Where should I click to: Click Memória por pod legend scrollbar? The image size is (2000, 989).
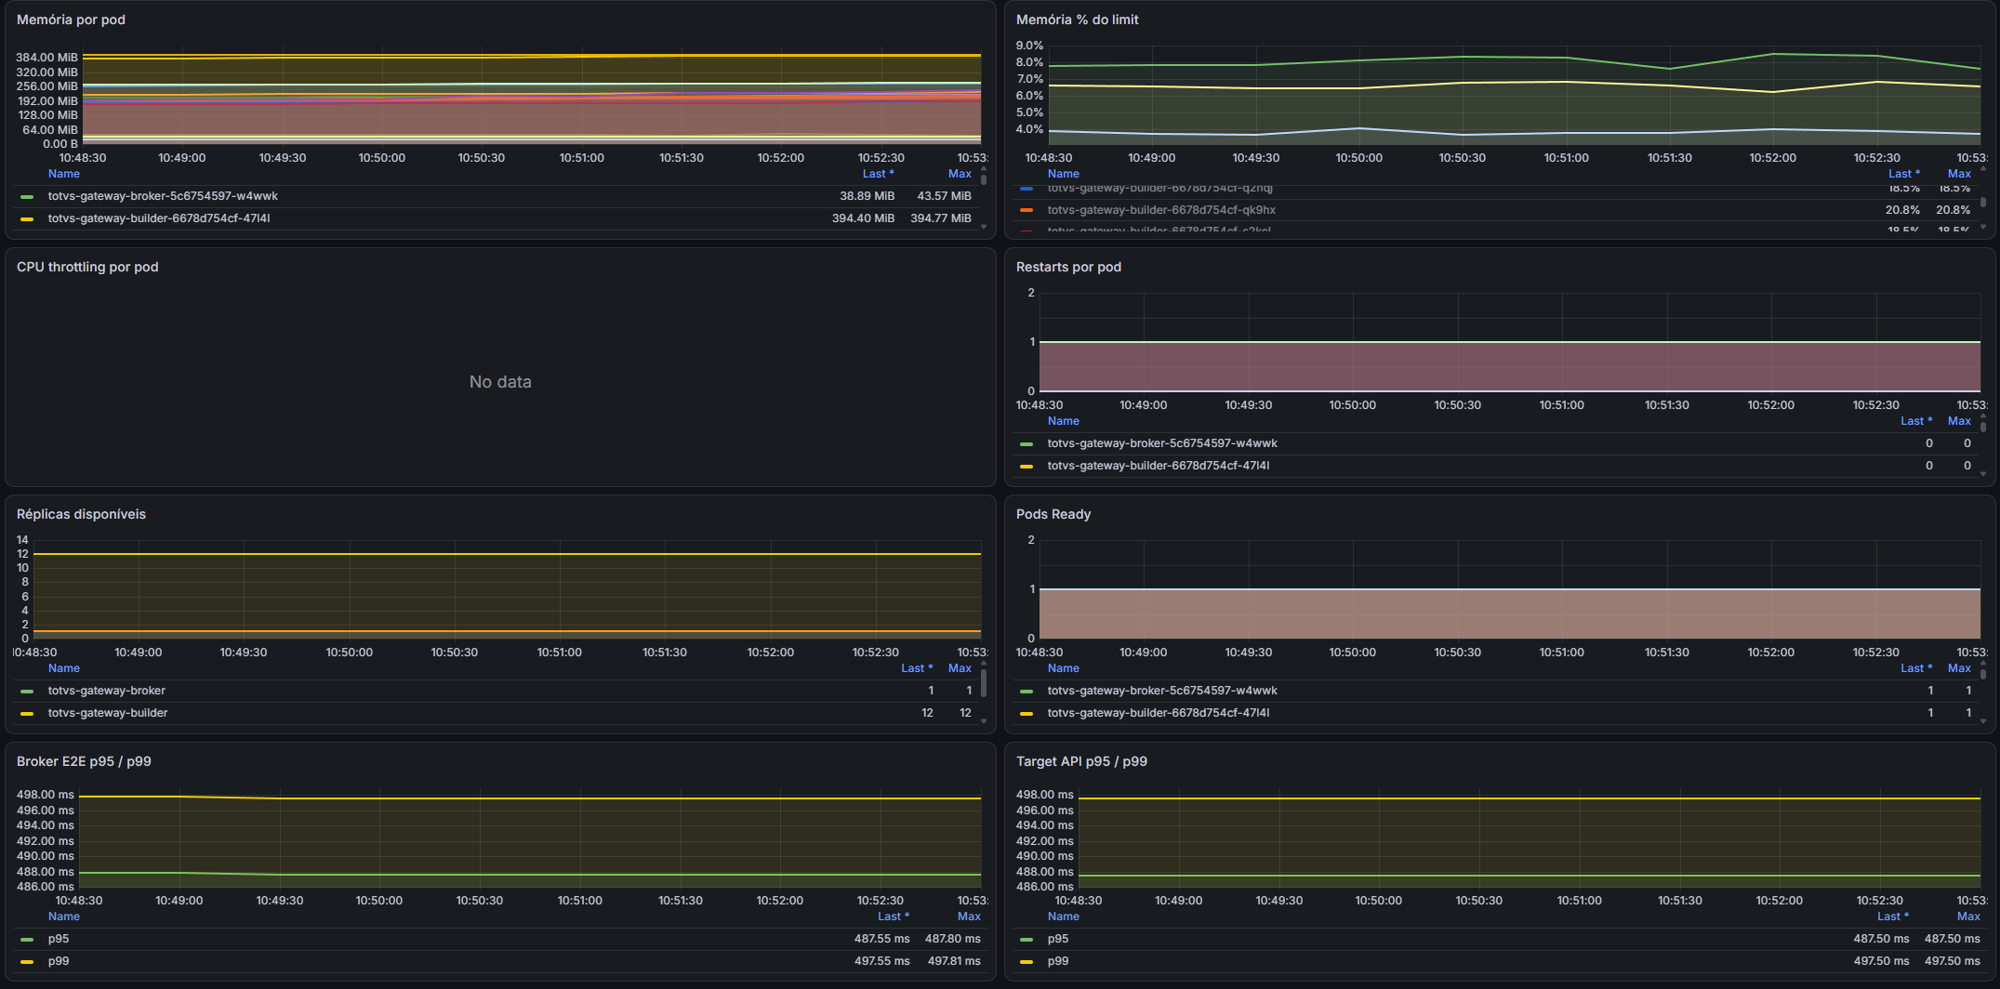984,178
